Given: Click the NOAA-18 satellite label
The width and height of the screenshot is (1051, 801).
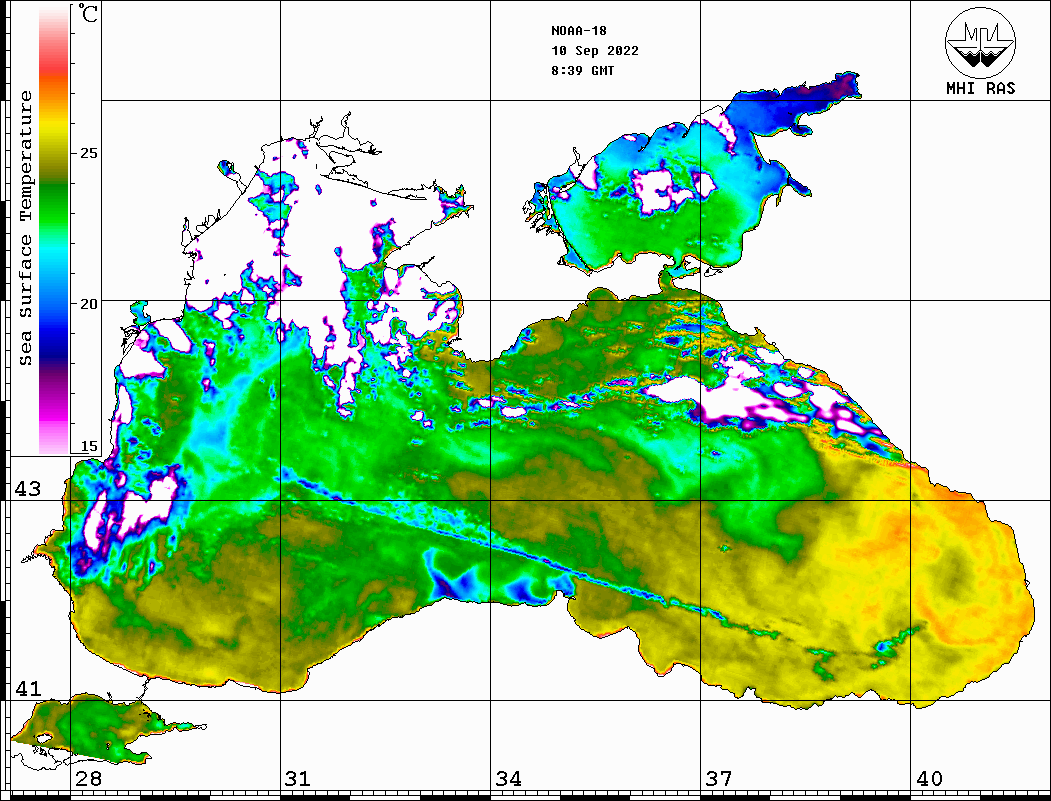Looking at the screenshot, I should click(579, 31).
